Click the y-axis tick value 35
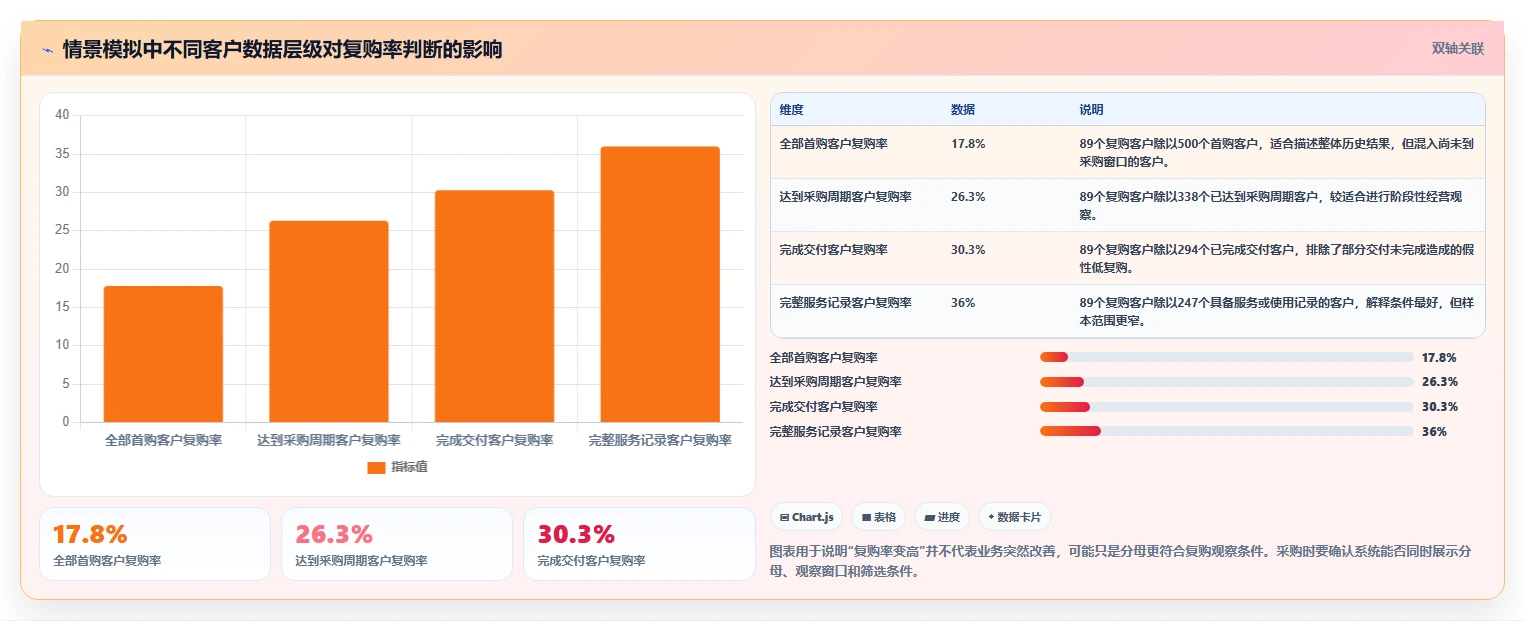 62,154
